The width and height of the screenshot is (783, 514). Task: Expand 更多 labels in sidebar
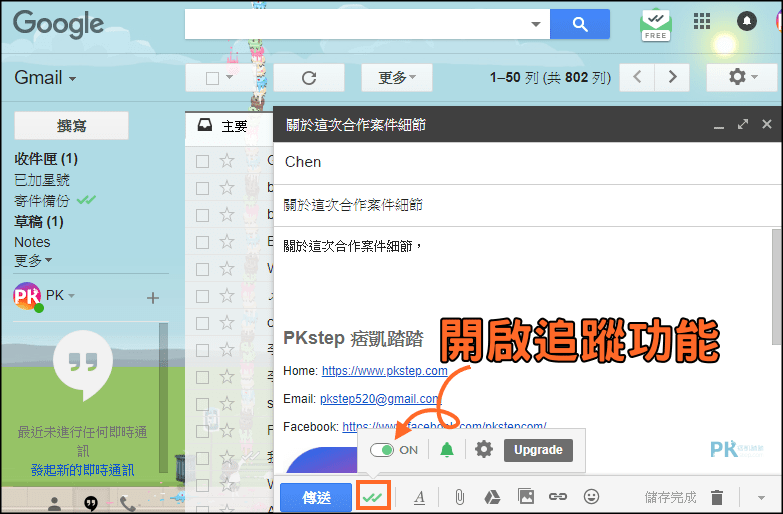pyautogui.click(x=33, y=261)
